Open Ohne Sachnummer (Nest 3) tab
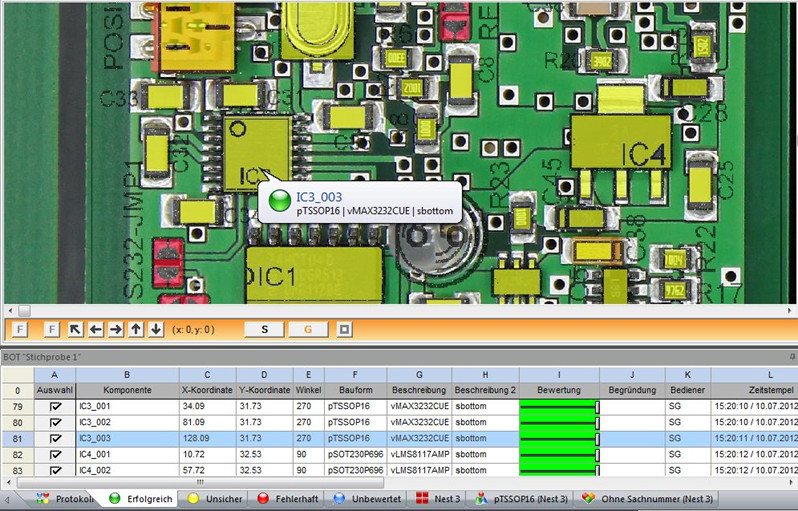The image size is (798, 511). (x=647, y=499)
